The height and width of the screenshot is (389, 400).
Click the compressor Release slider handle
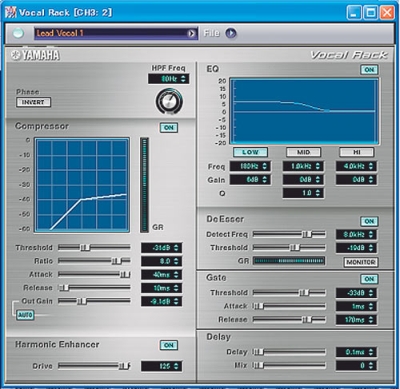(63, 288)
